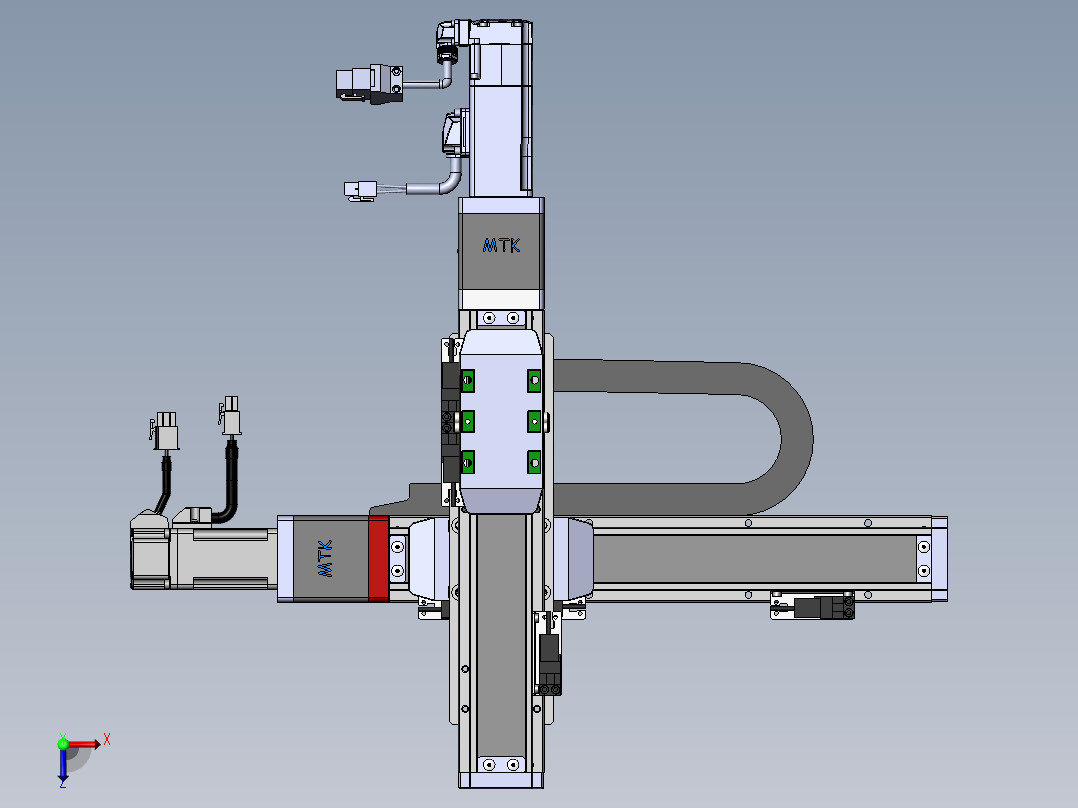Select the rotated MTK label on horizontal actuator
The image size is (1078, 808).
tap(324, 558)
